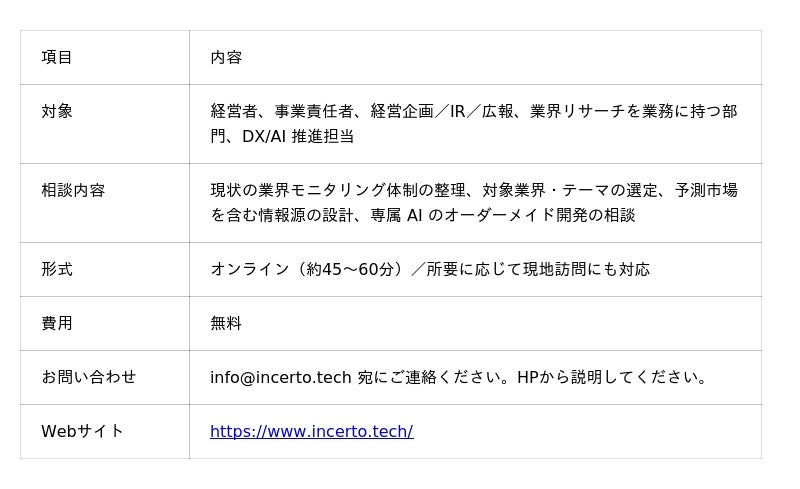Select the Webサイト row label
This screenshot has height=489, width=800.
click(82, 432)
